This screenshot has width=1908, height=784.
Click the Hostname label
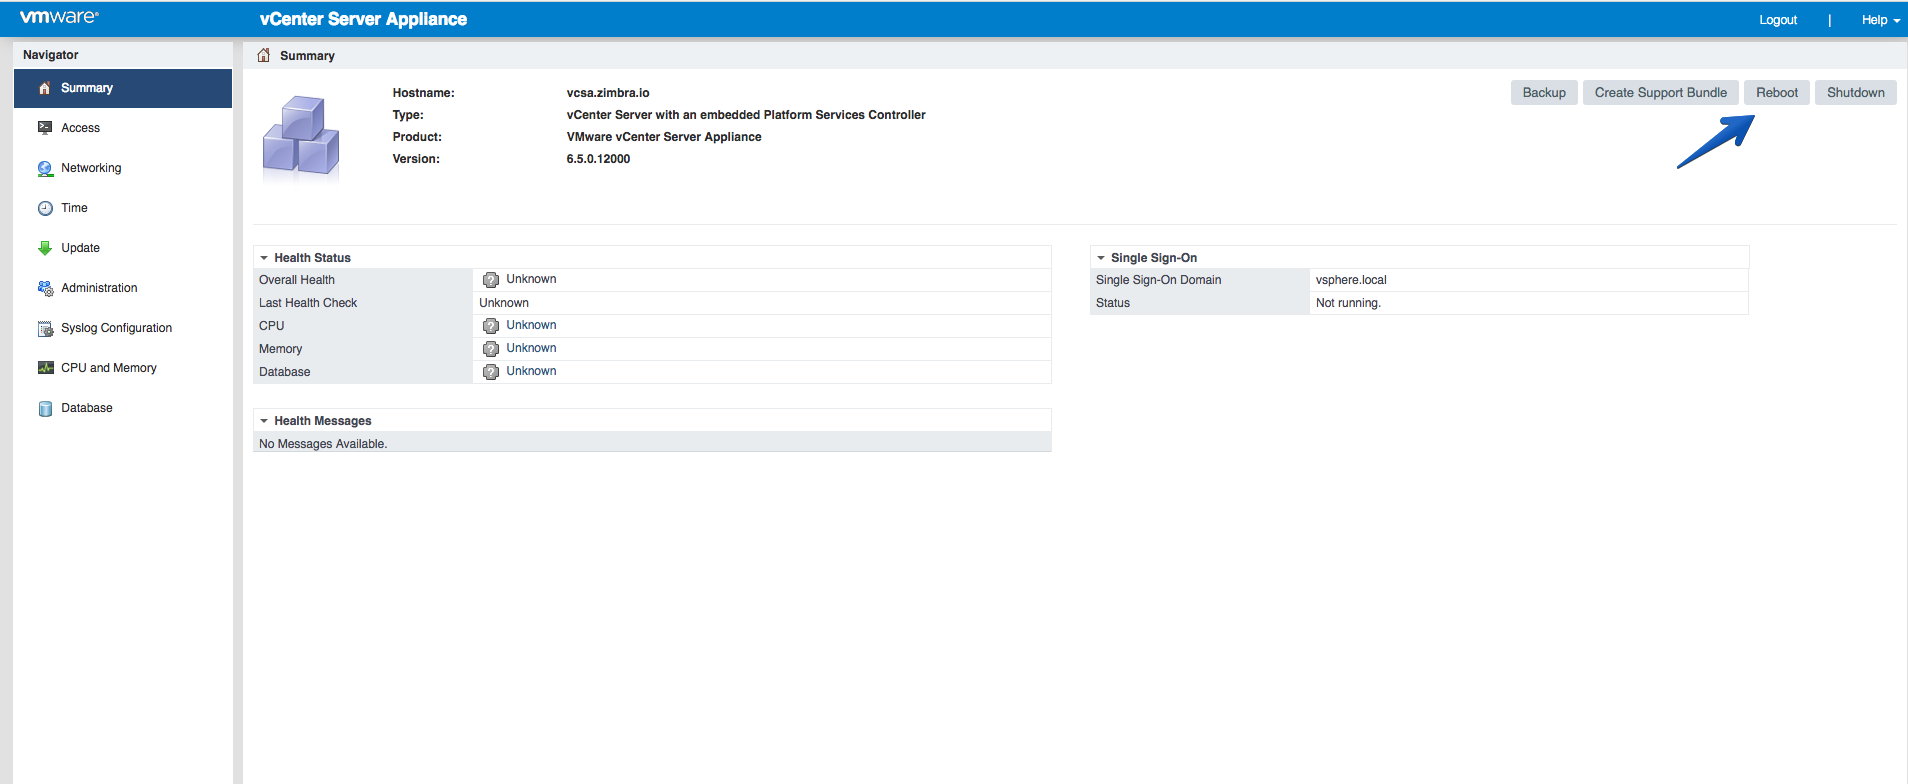pyautogui.click(x=423, y=93)
